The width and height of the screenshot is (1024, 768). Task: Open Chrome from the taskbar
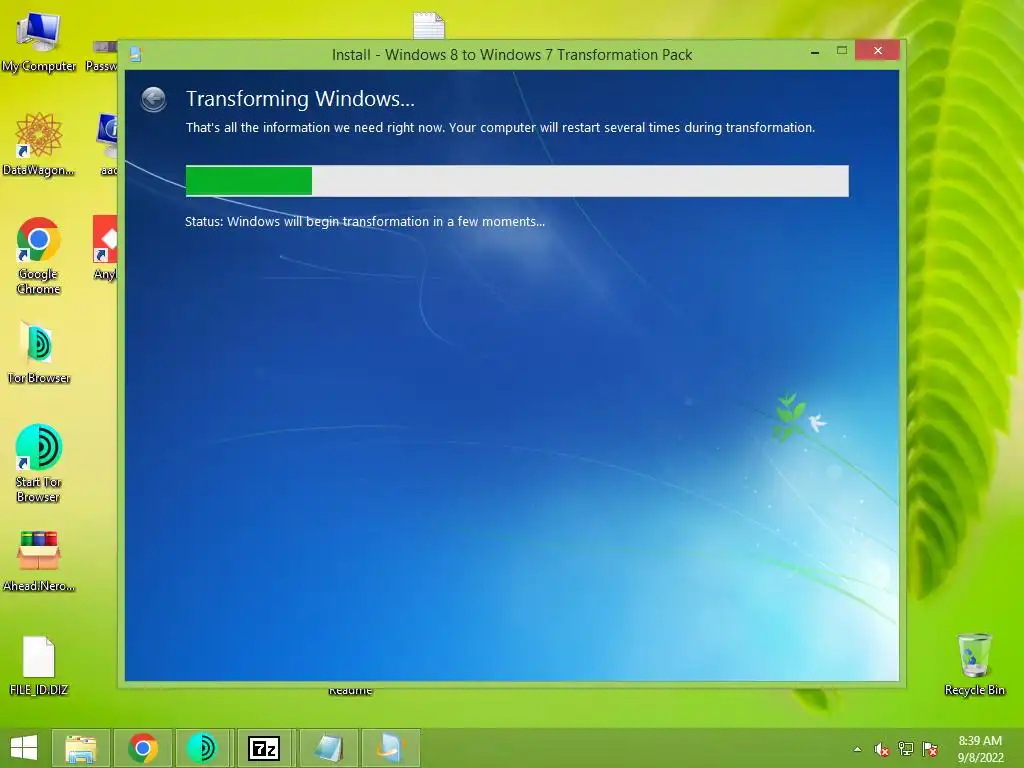pos(143,748)
